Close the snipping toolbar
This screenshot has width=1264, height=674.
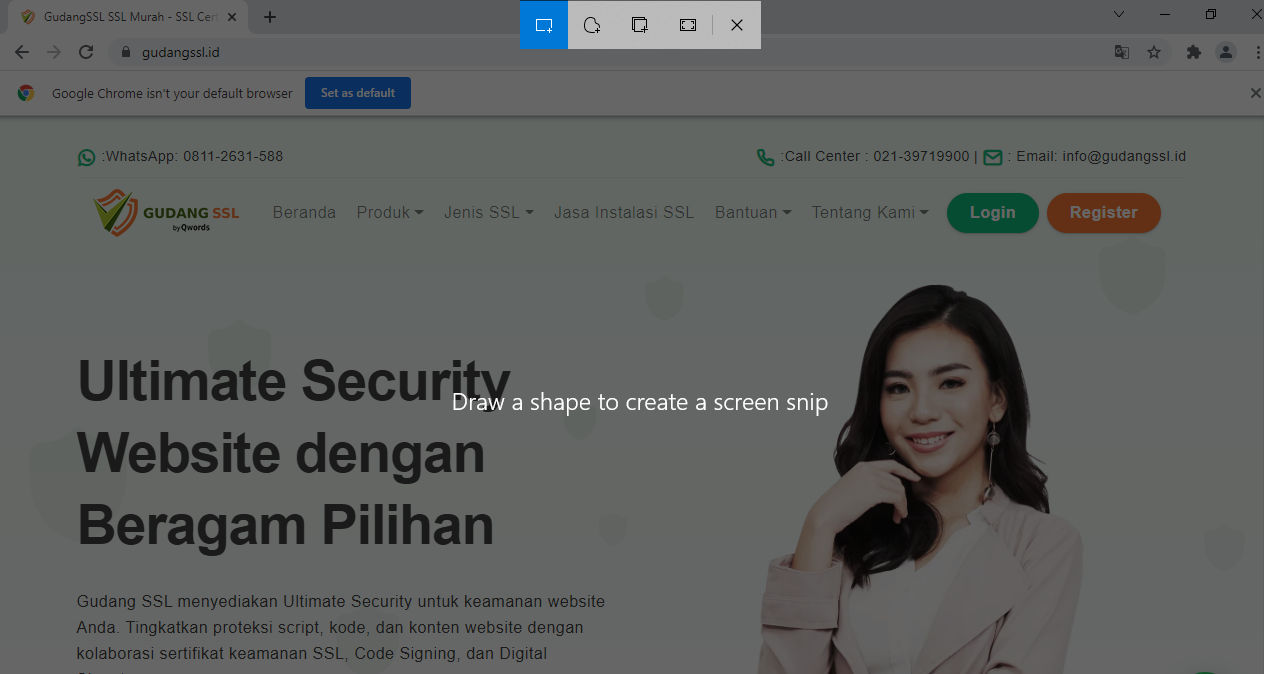[737, 25]
